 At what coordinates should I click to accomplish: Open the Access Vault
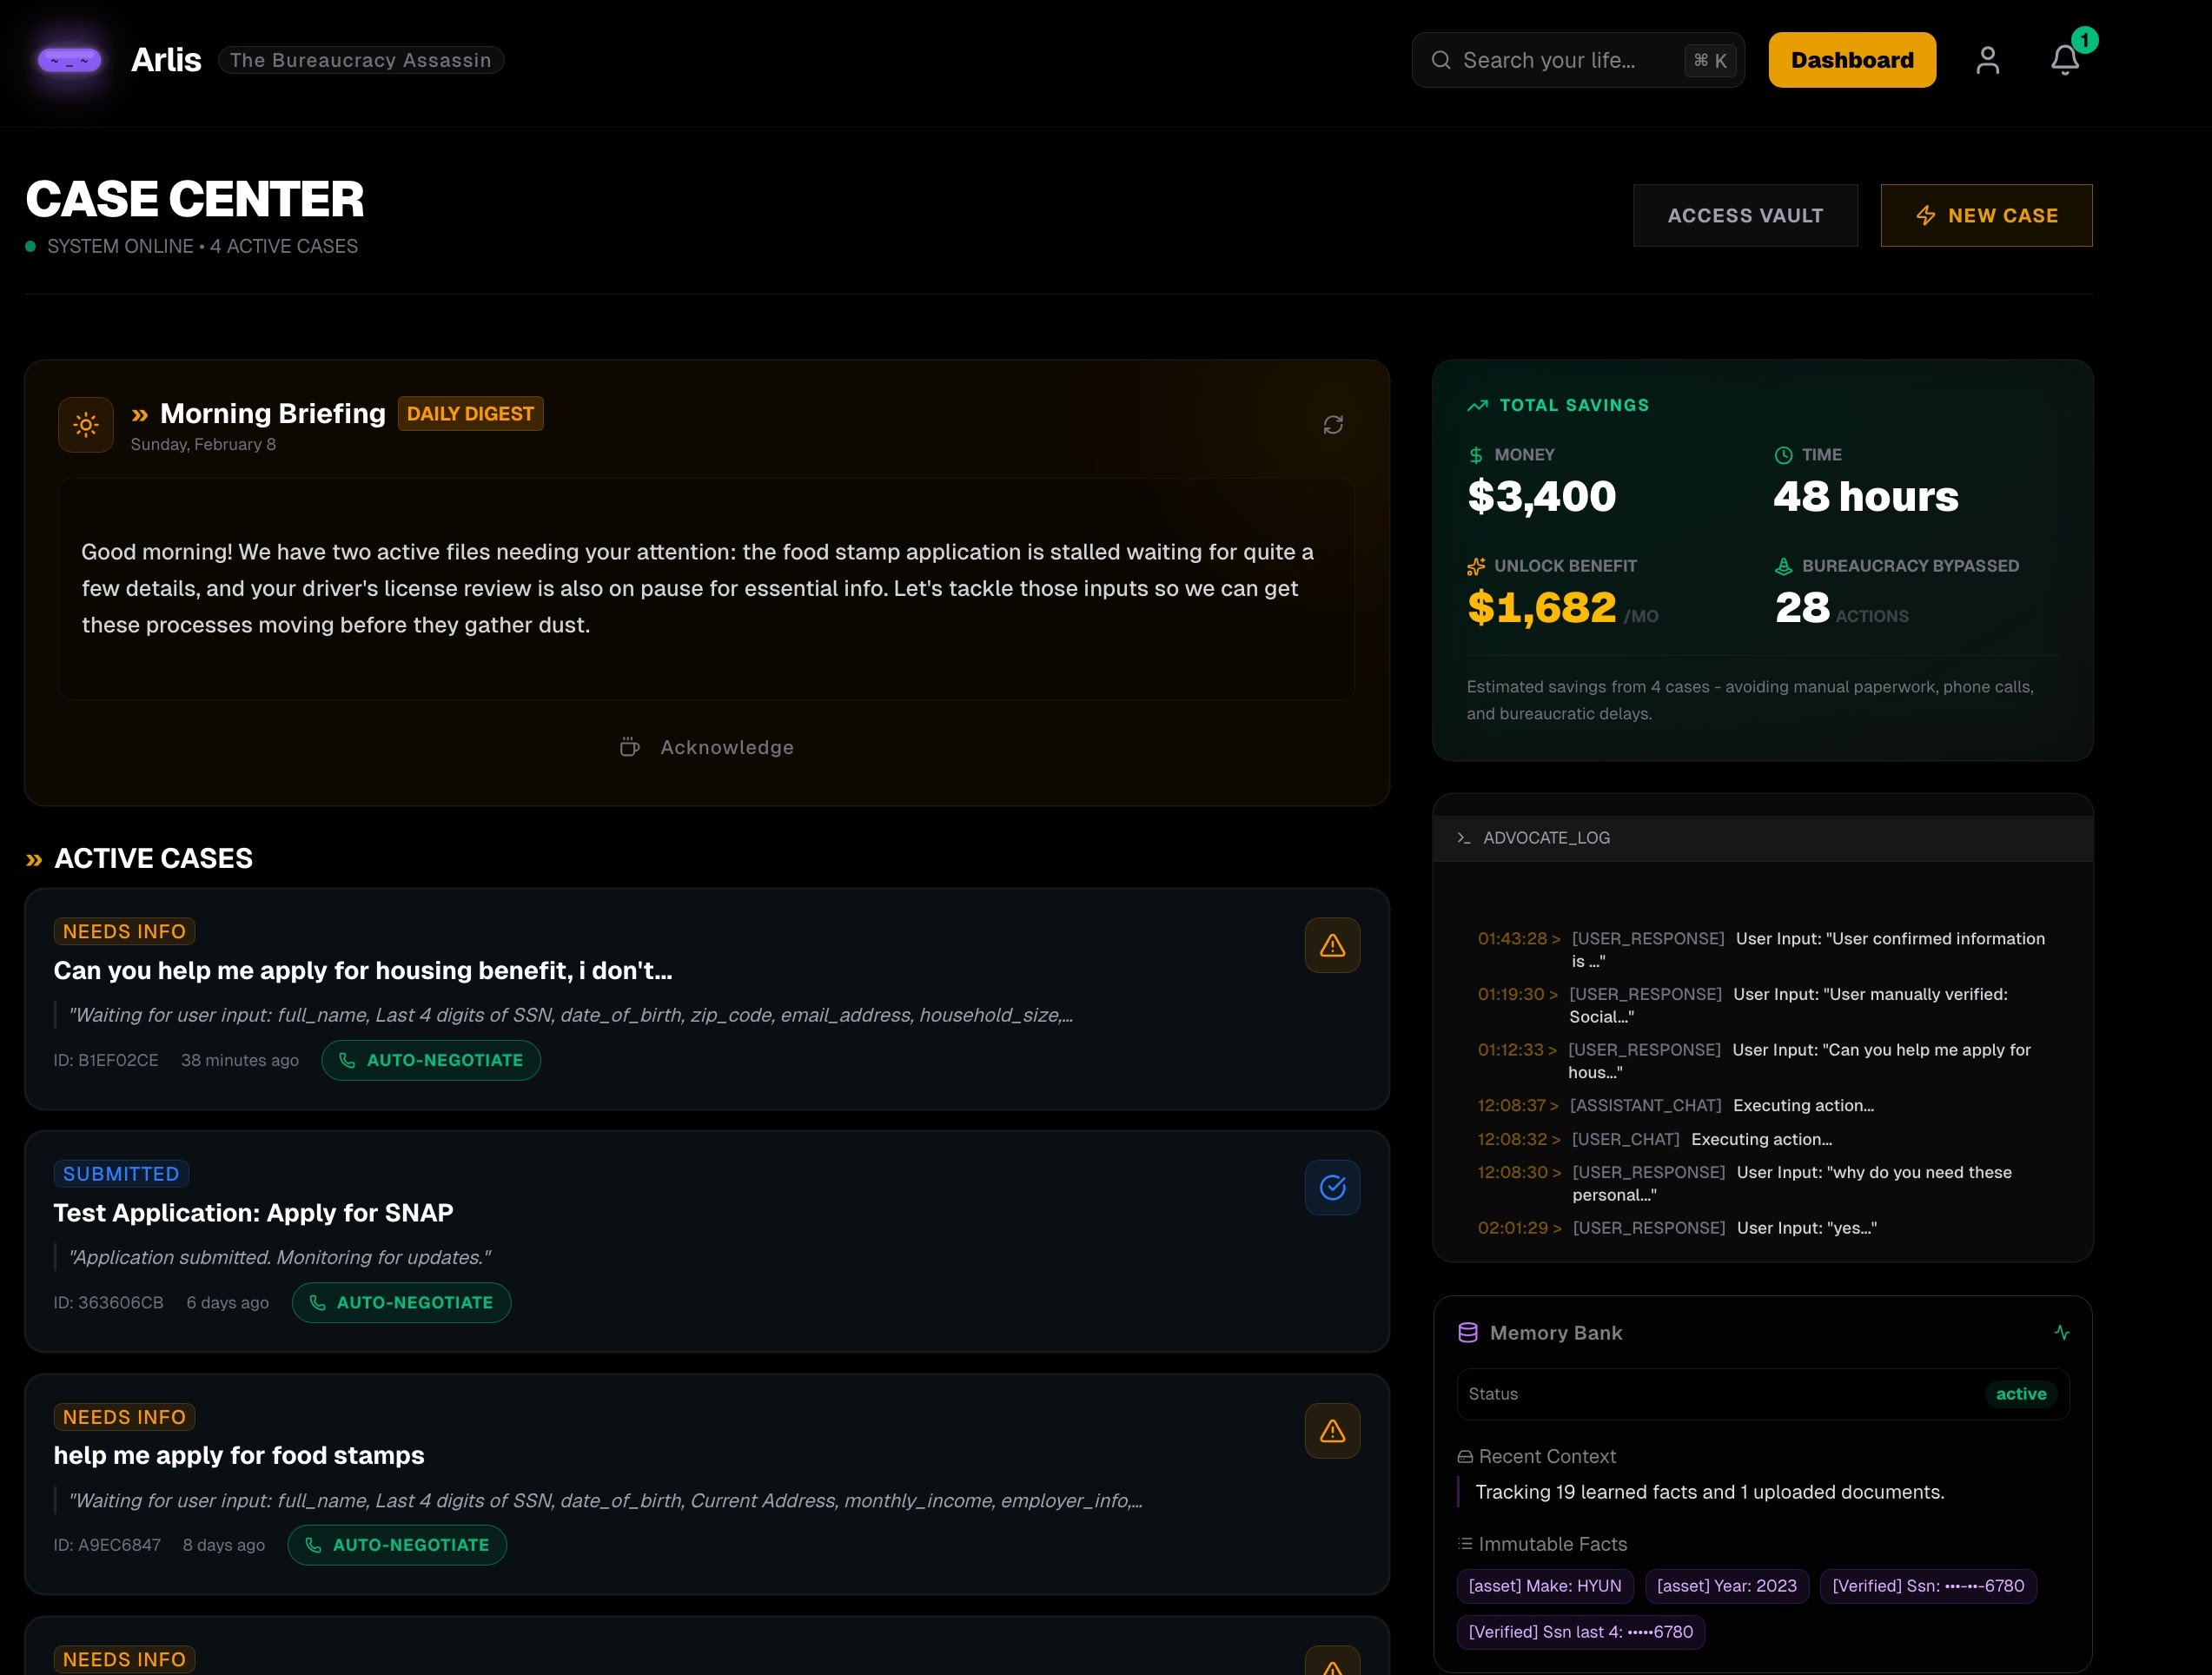click(x=1744, y=215)
